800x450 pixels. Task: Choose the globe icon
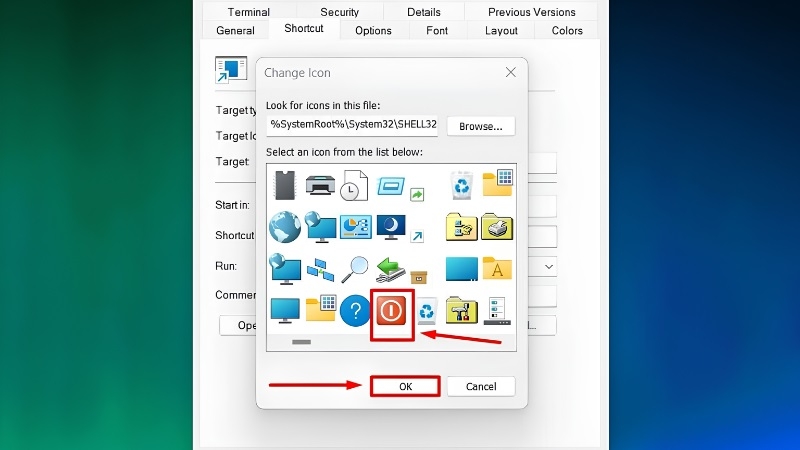tap(285, 227)
